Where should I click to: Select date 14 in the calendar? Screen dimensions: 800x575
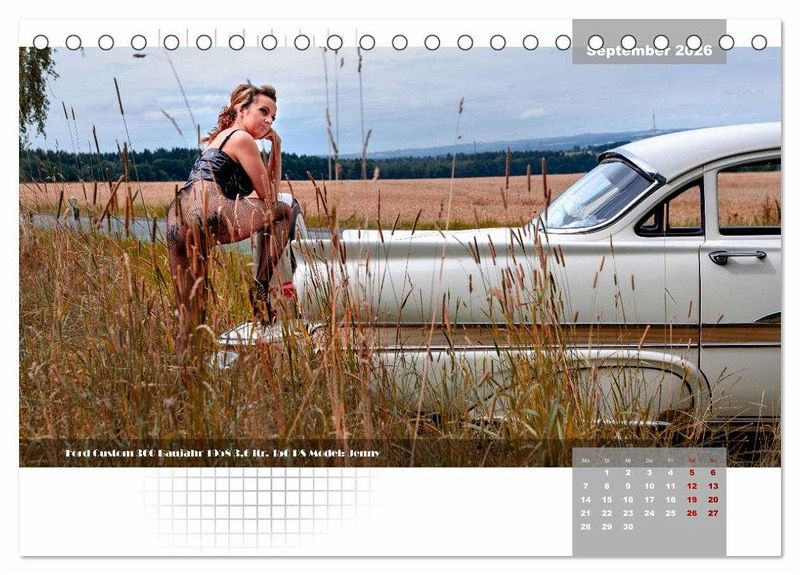coord(586,499)
